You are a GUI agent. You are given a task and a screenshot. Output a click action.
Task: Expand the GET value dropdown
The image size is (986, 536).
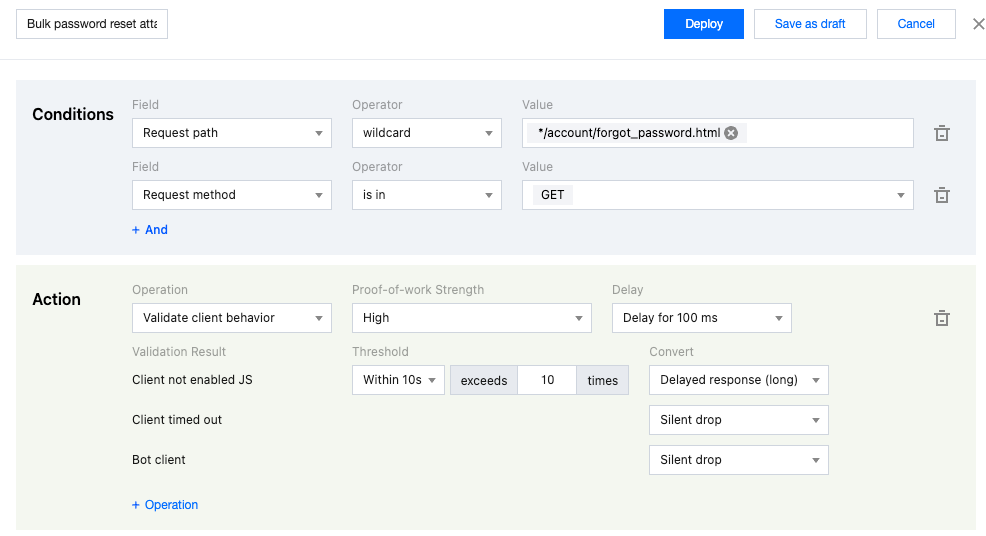click(x=717, y=195)
